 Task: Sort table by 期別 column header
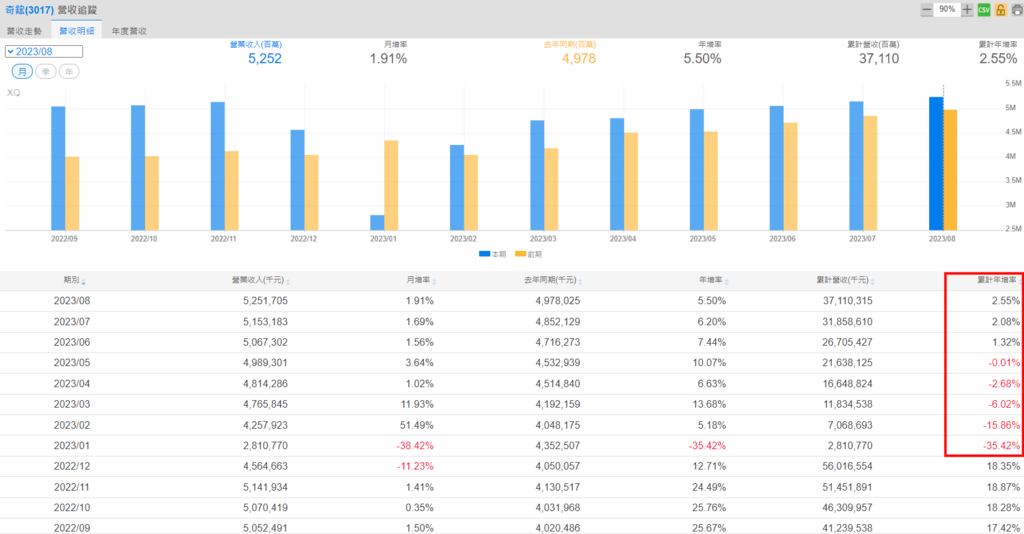pos(74,280)
